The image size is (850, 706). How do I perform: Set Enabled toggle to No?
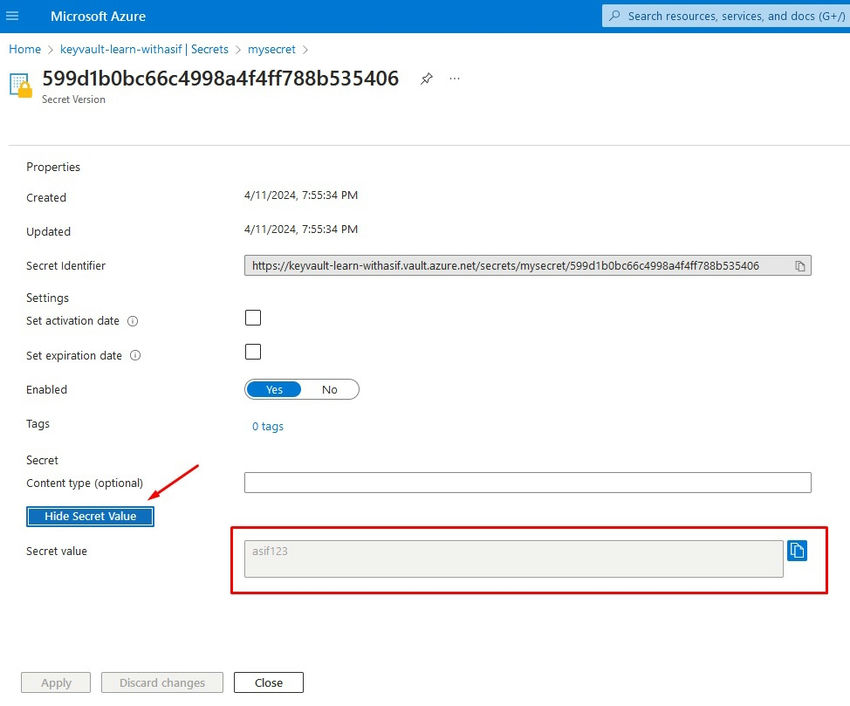(330, 390)
